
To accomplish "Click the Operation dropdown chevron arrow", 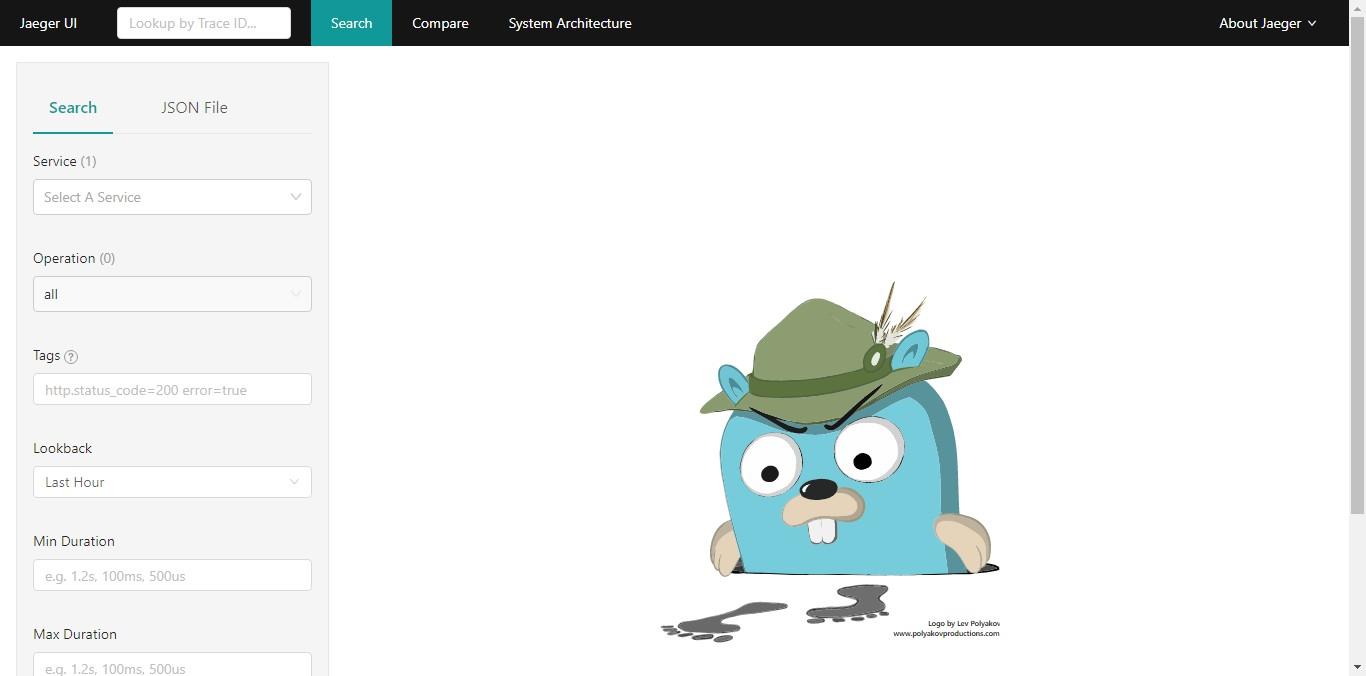I will (x=295, y=294).
